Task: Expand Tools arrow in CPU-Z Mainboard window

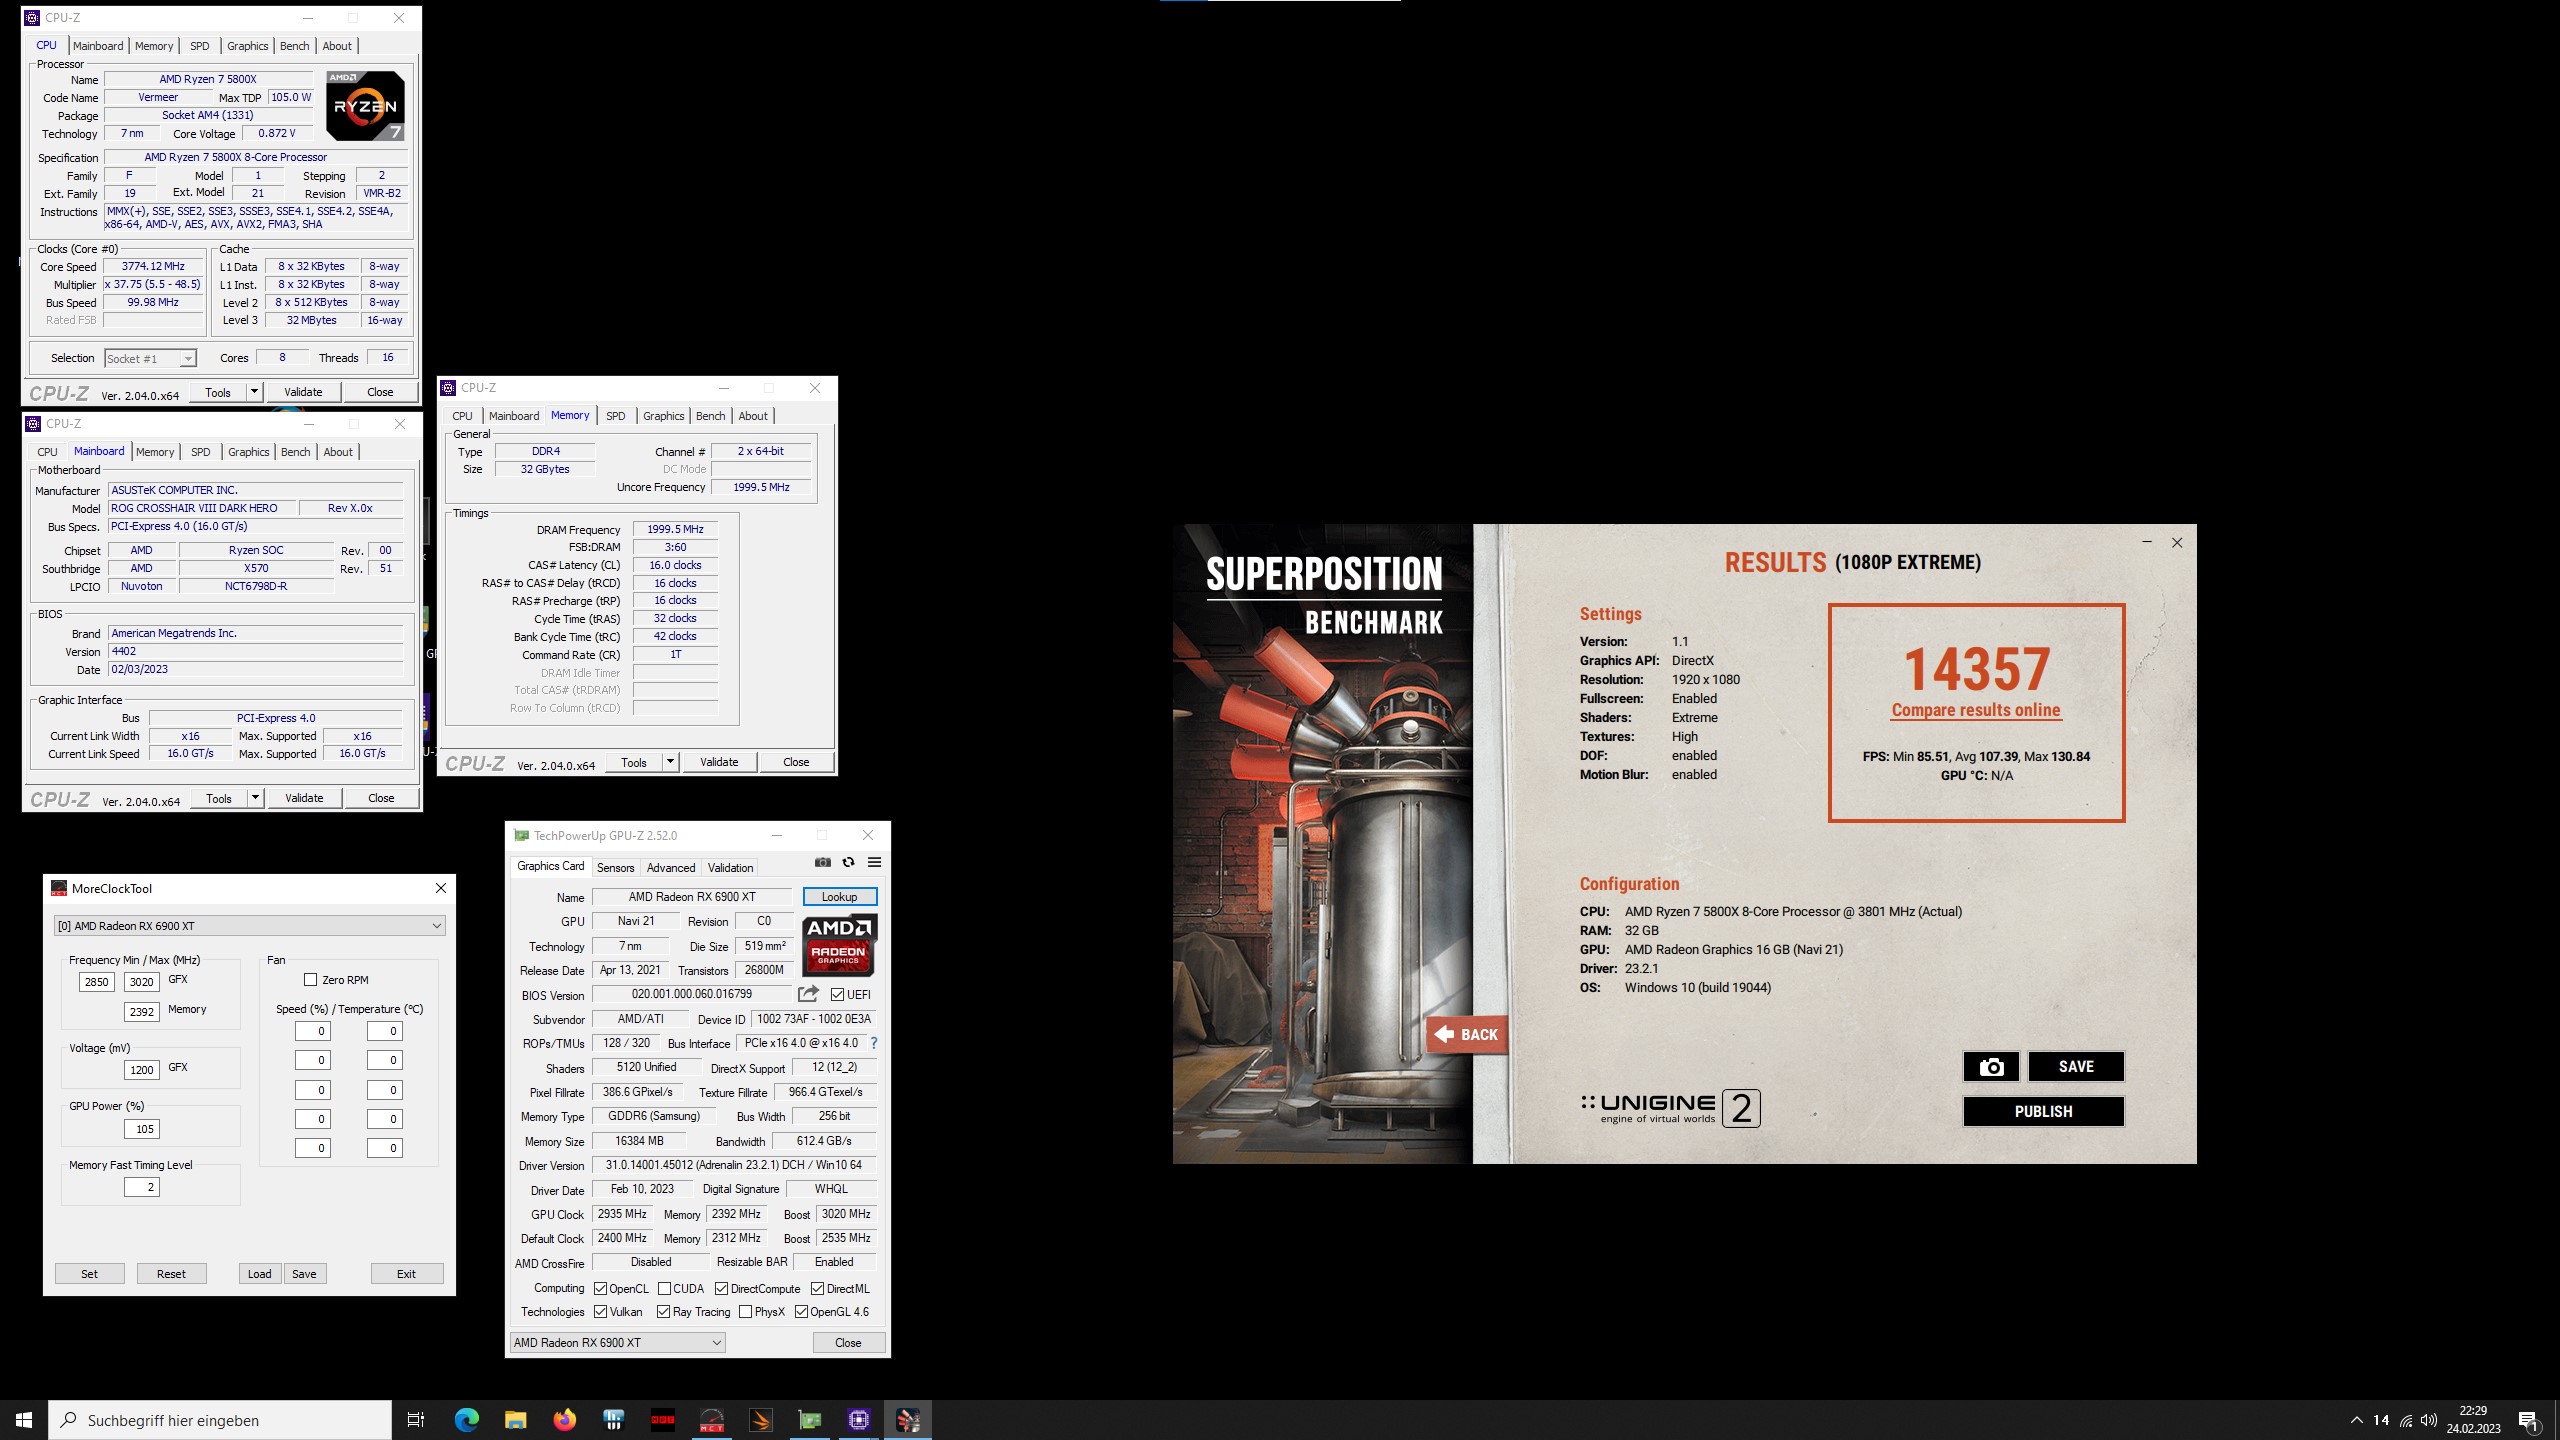Action: point(255,798)
